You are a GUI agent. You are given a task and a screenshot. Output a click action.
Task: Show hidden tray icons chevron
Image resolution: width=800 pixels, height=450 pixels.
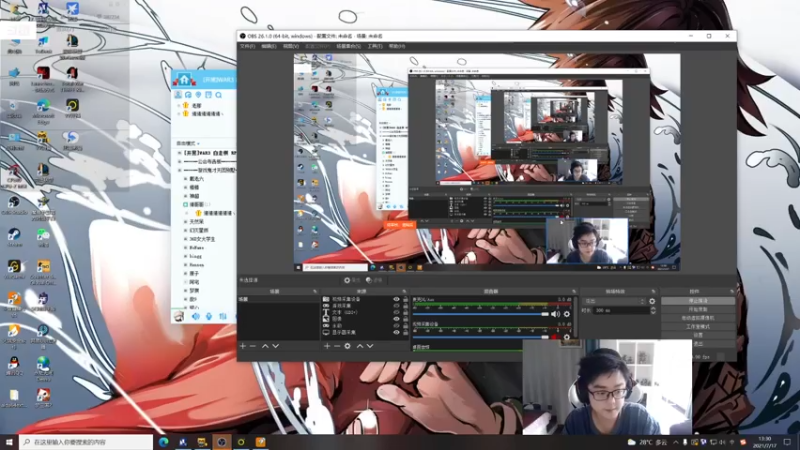(x=676, y=442)
